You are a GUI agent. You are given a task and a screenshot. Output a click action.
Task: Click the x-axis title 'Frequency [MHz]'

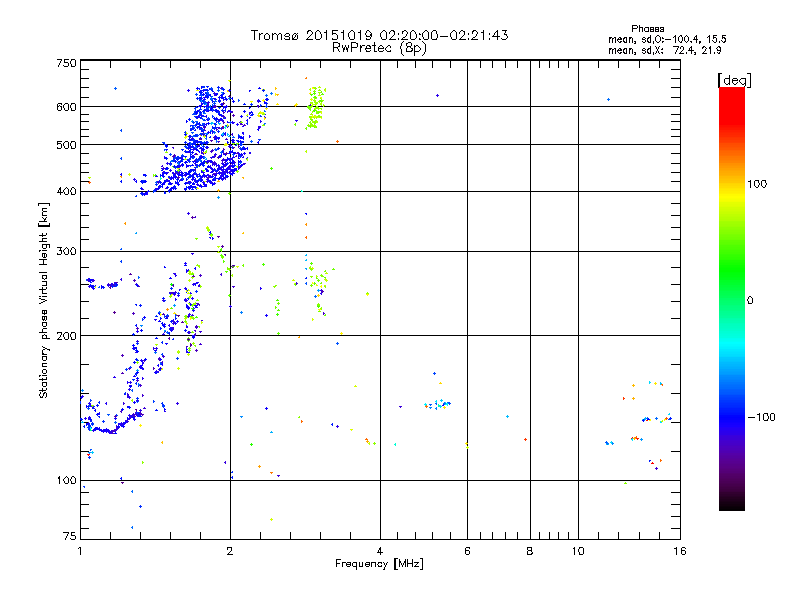tap(379, 564)
